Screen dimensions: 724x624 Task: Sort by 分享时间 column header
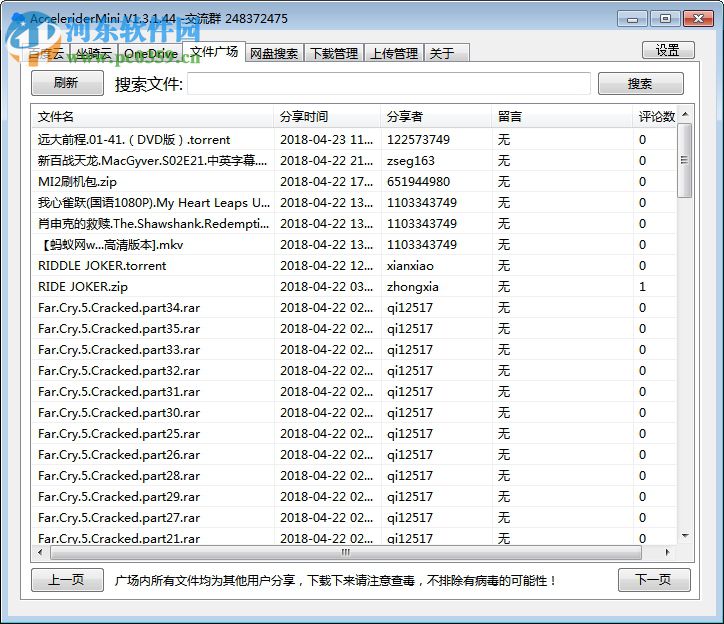(327, 116)
